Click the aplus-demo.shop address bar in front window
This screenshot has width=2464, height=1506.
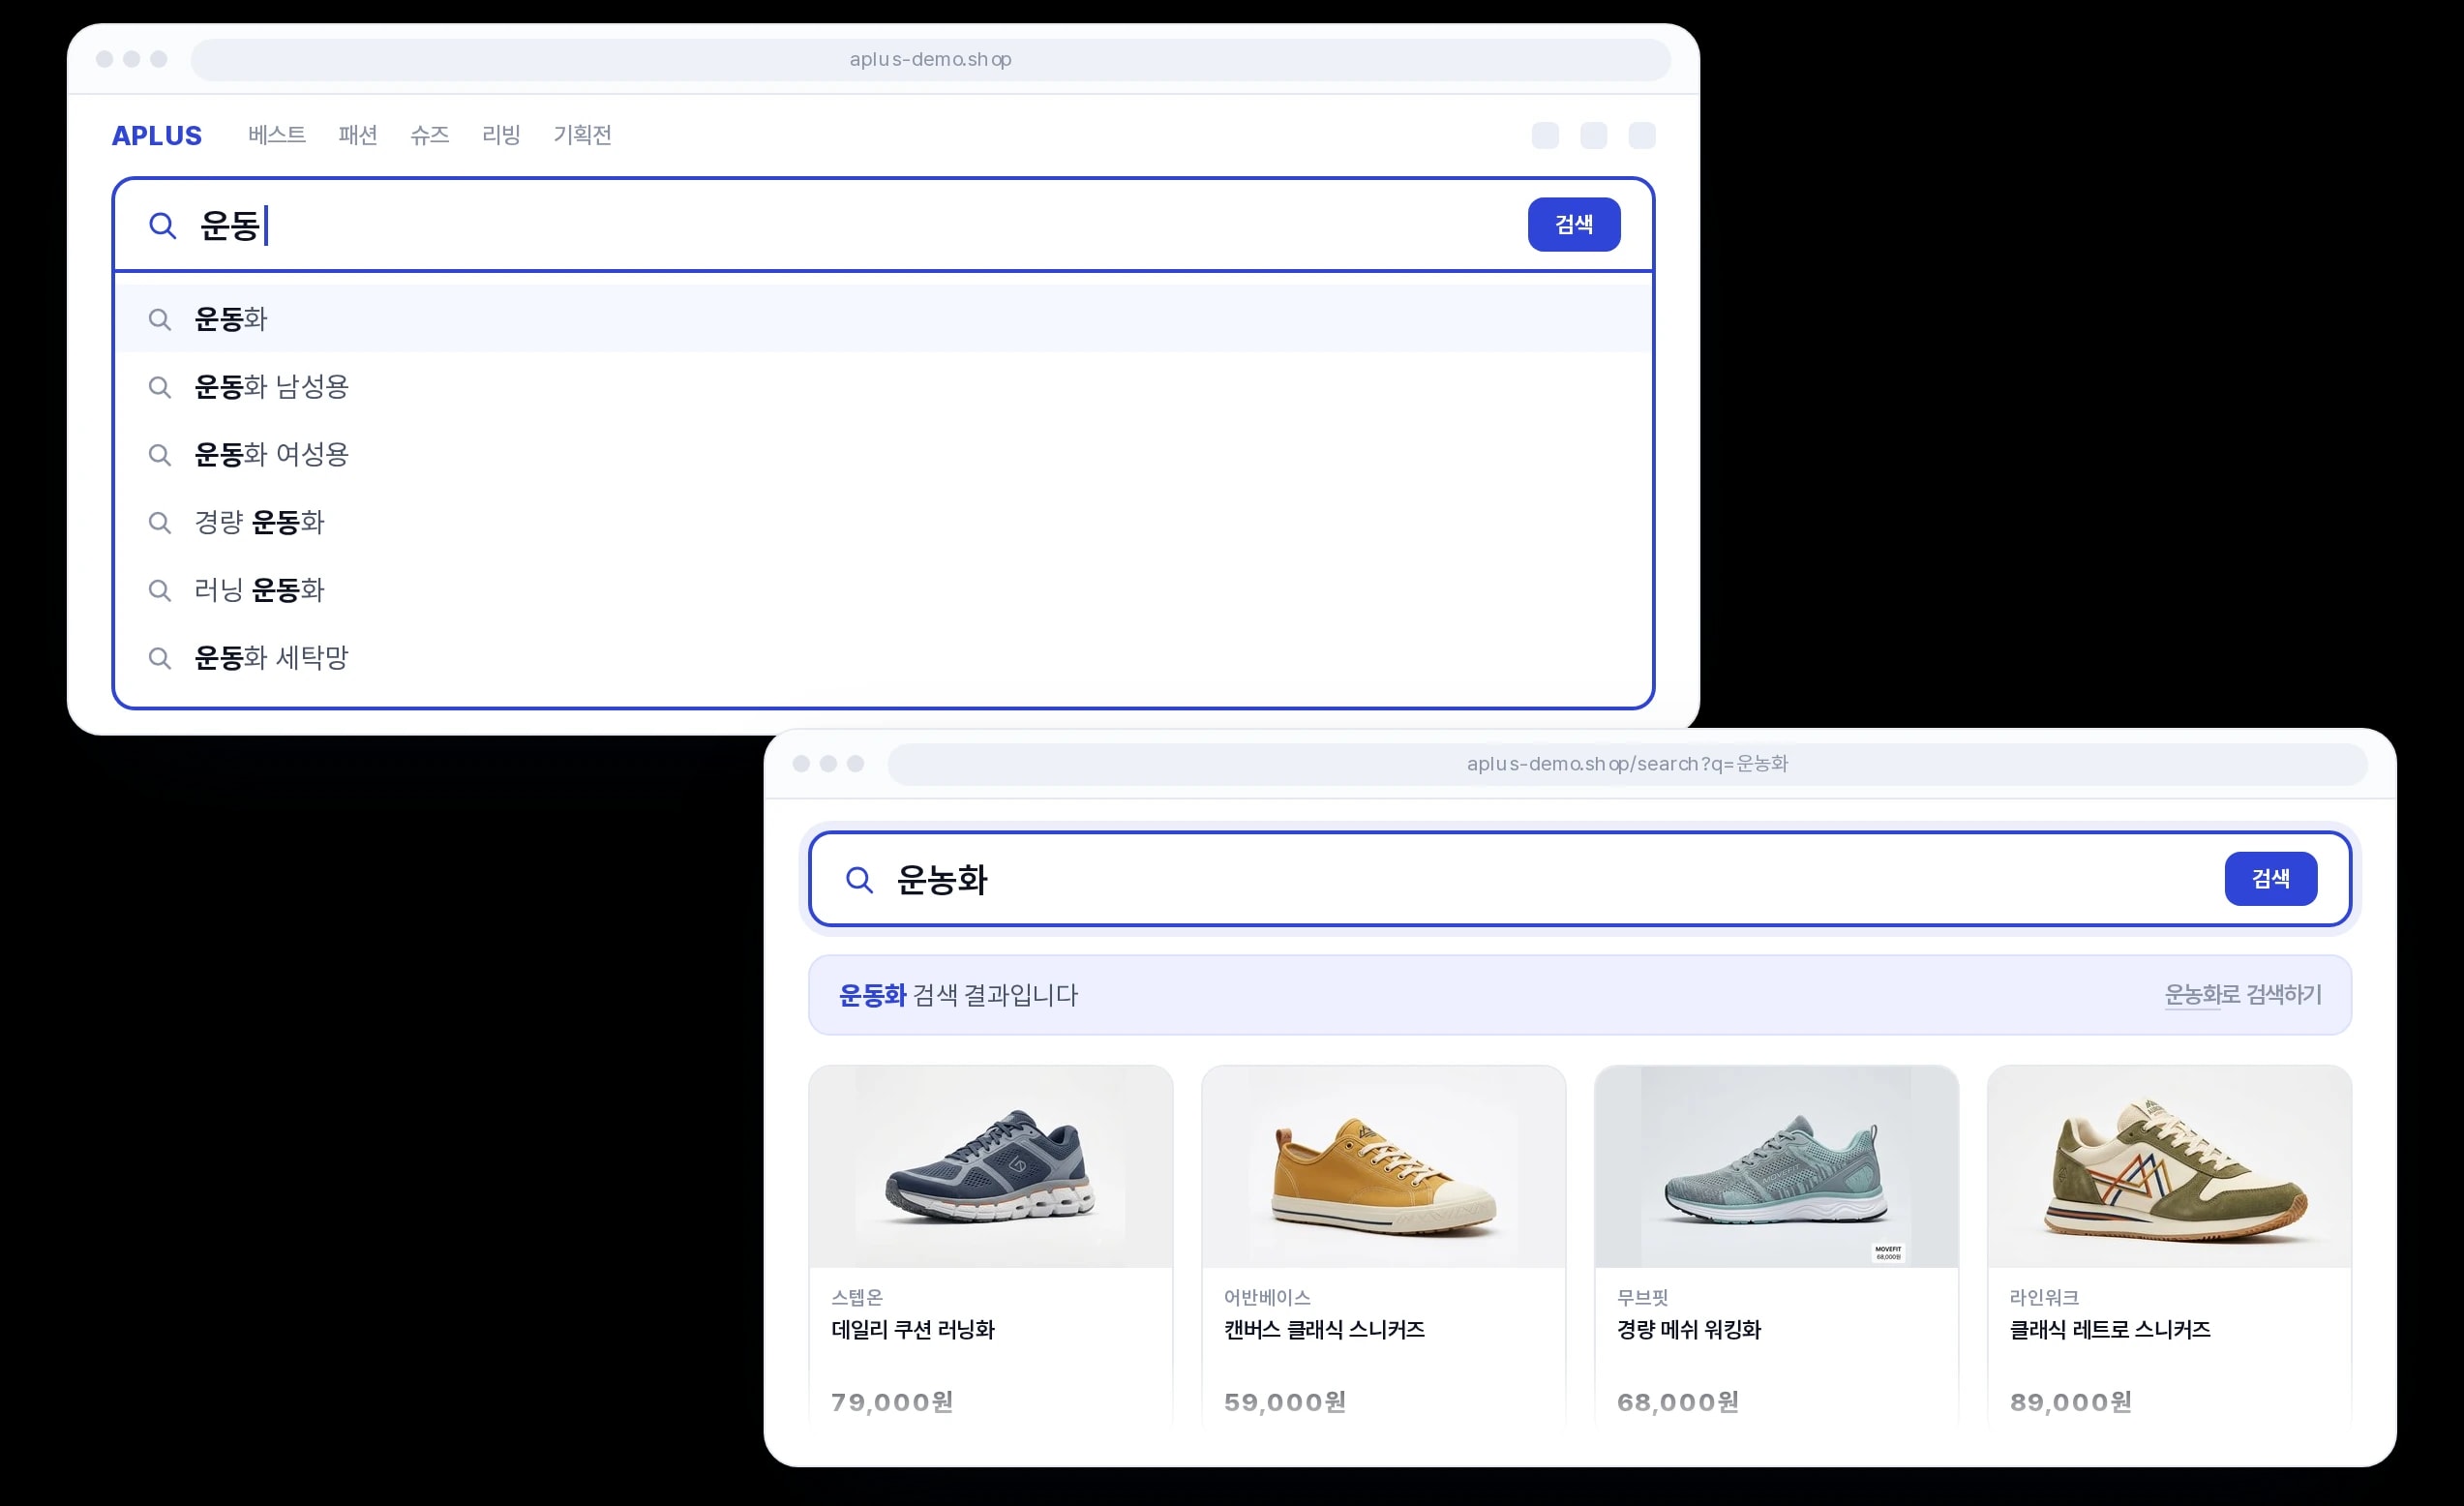click(x=930, y=60)
